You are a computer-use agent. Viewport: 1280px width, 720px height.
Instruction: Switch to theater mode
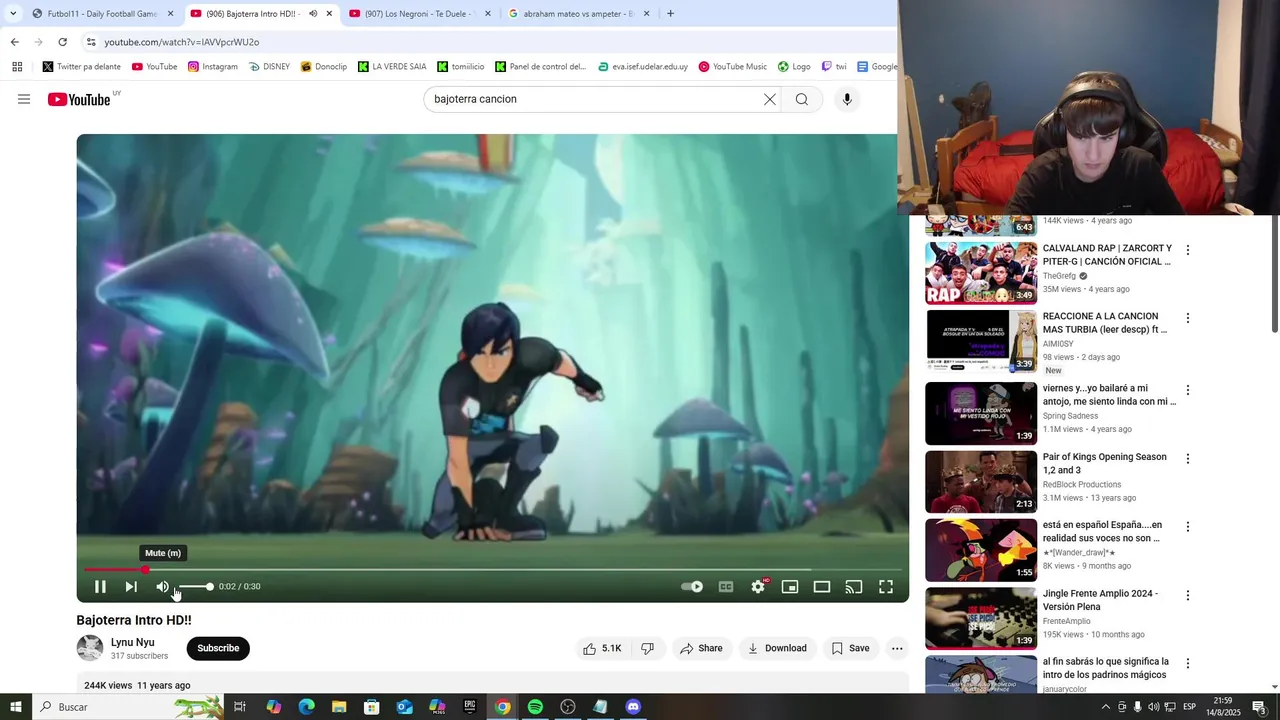click(822, 587)
